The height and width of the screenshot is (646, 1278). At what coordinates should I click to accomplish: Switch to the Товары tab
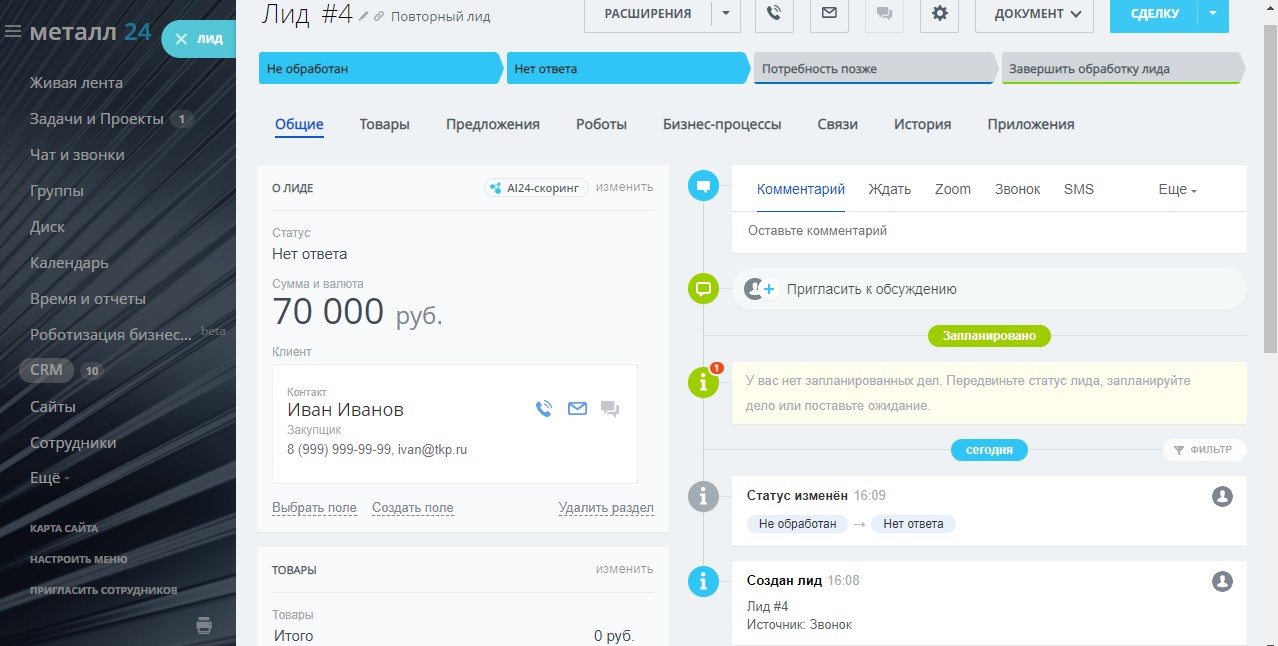pyautogui.click(x=385, y=124)
